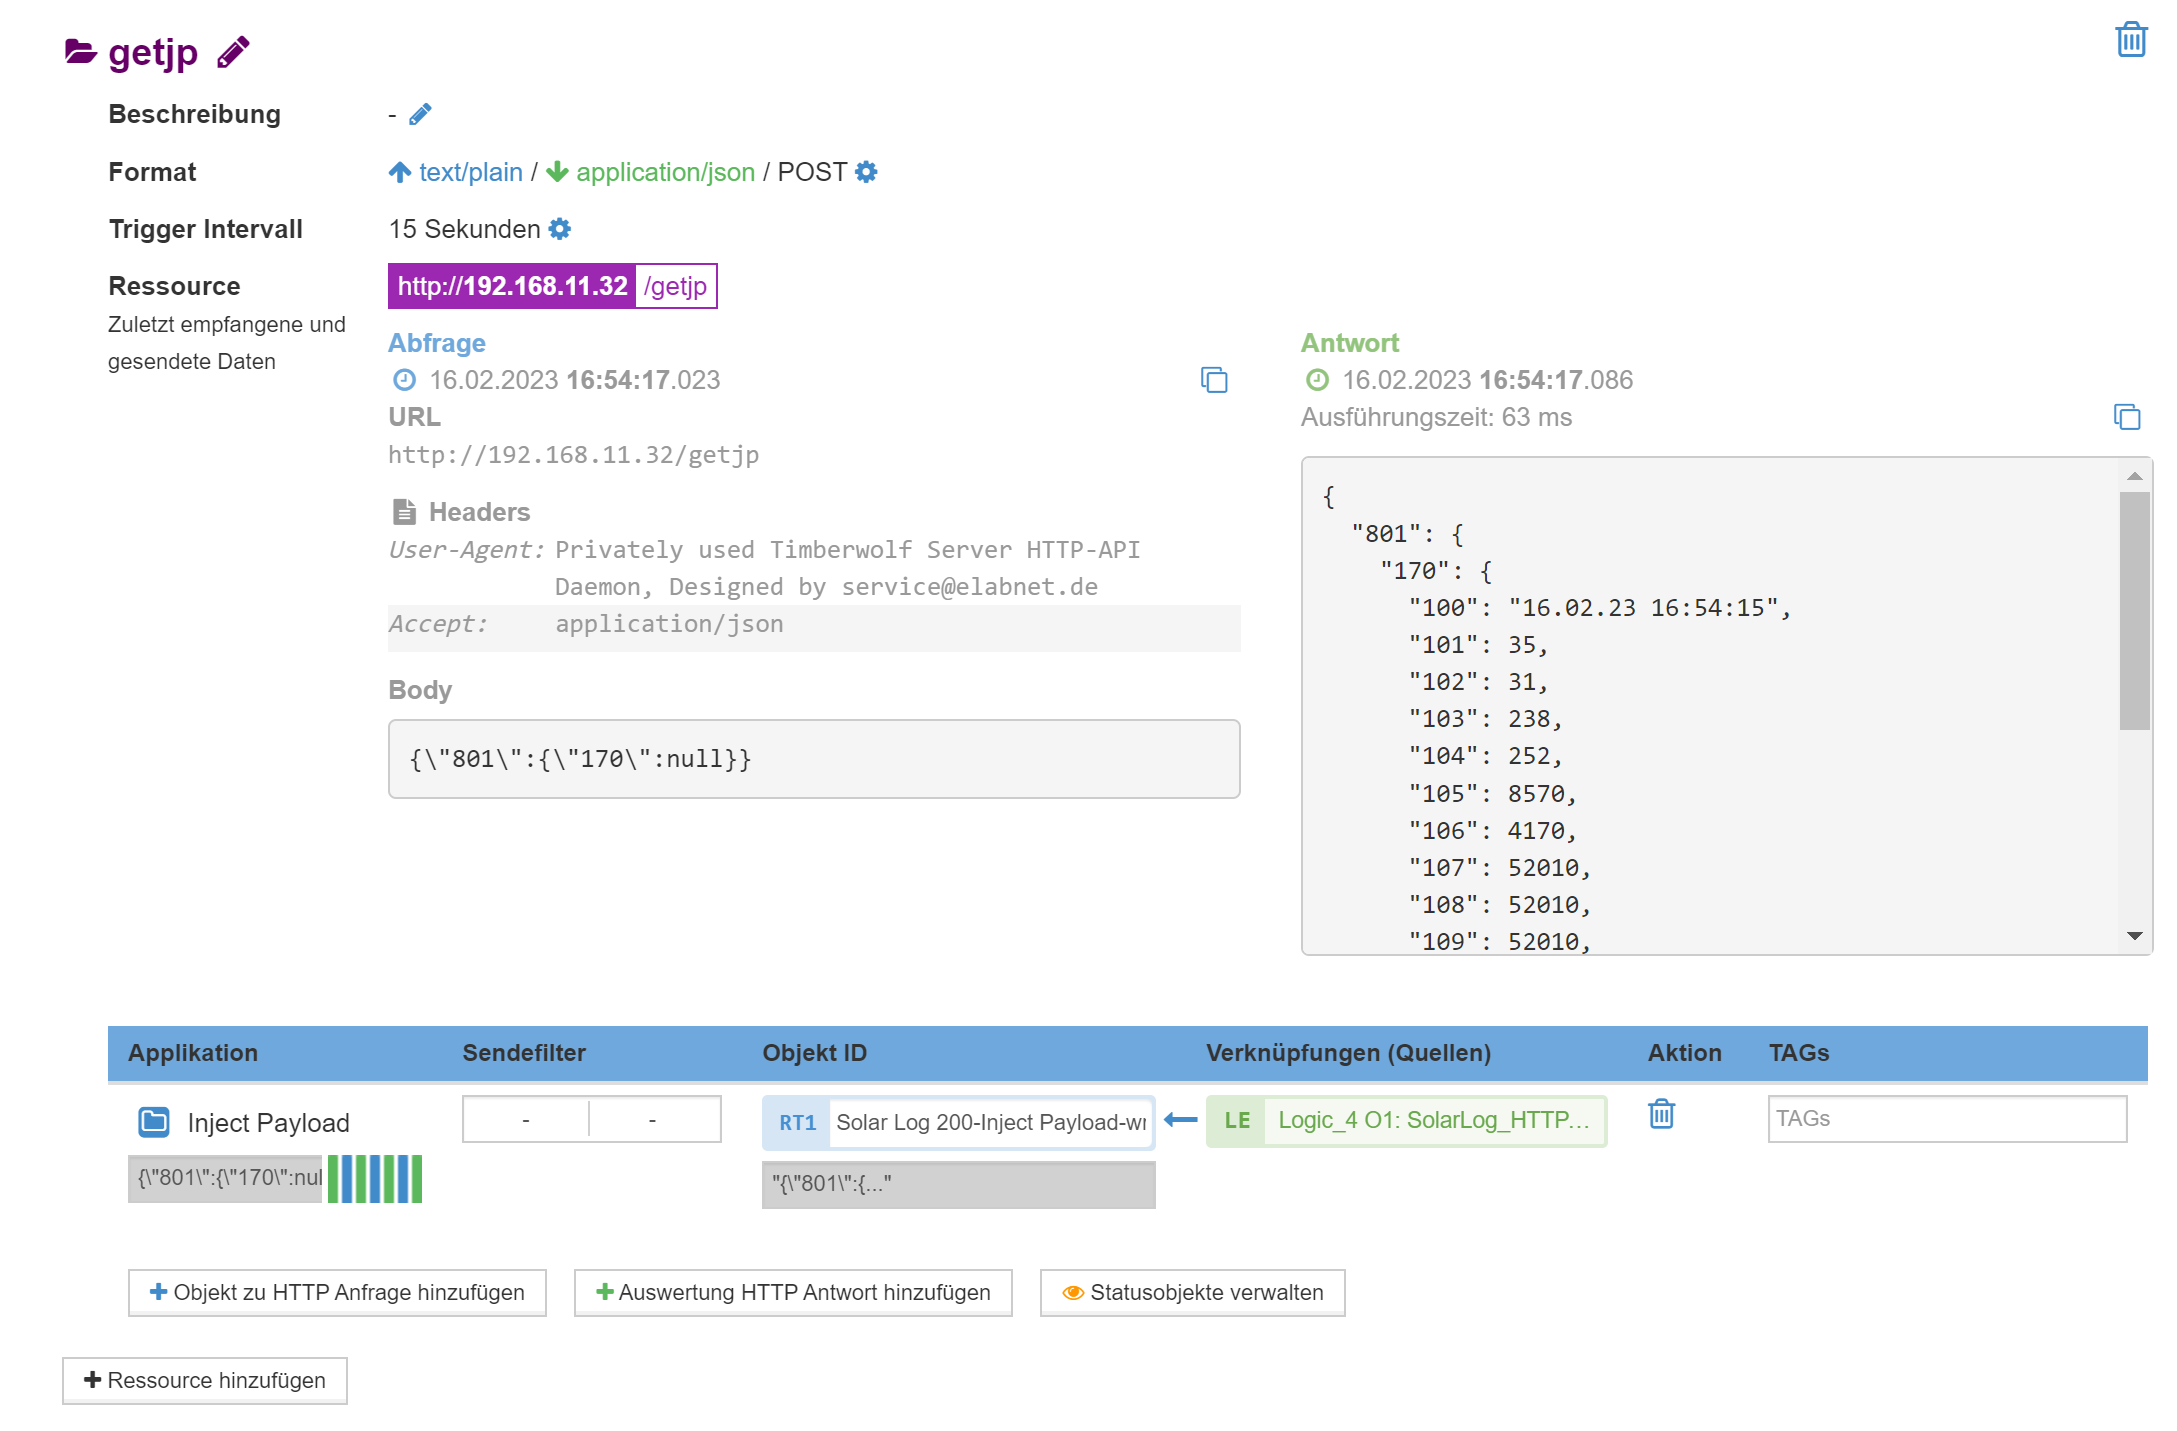Copy the Abfrage request data
Screen dimensions: 2177x1431
click(1214, 380)
